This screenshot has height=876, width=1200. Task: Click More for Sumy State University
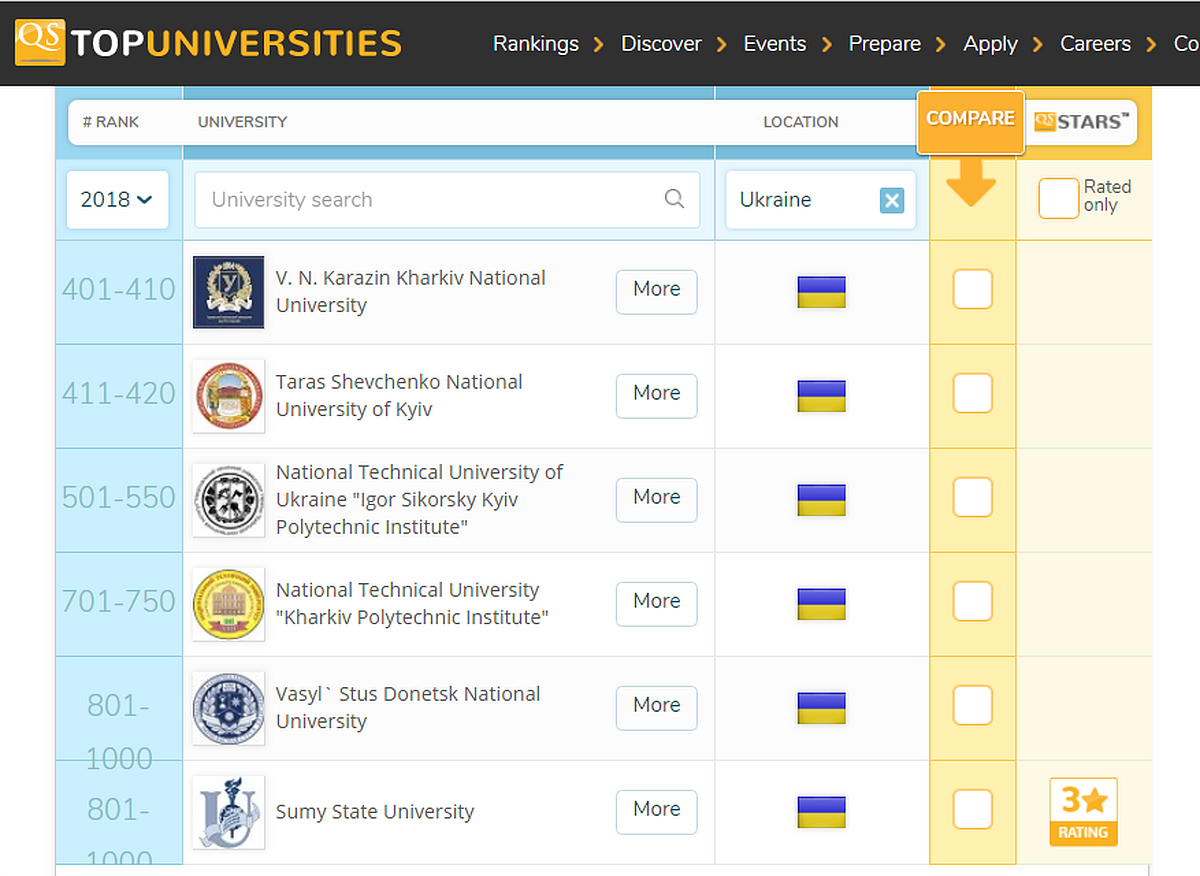pos(657,812)
